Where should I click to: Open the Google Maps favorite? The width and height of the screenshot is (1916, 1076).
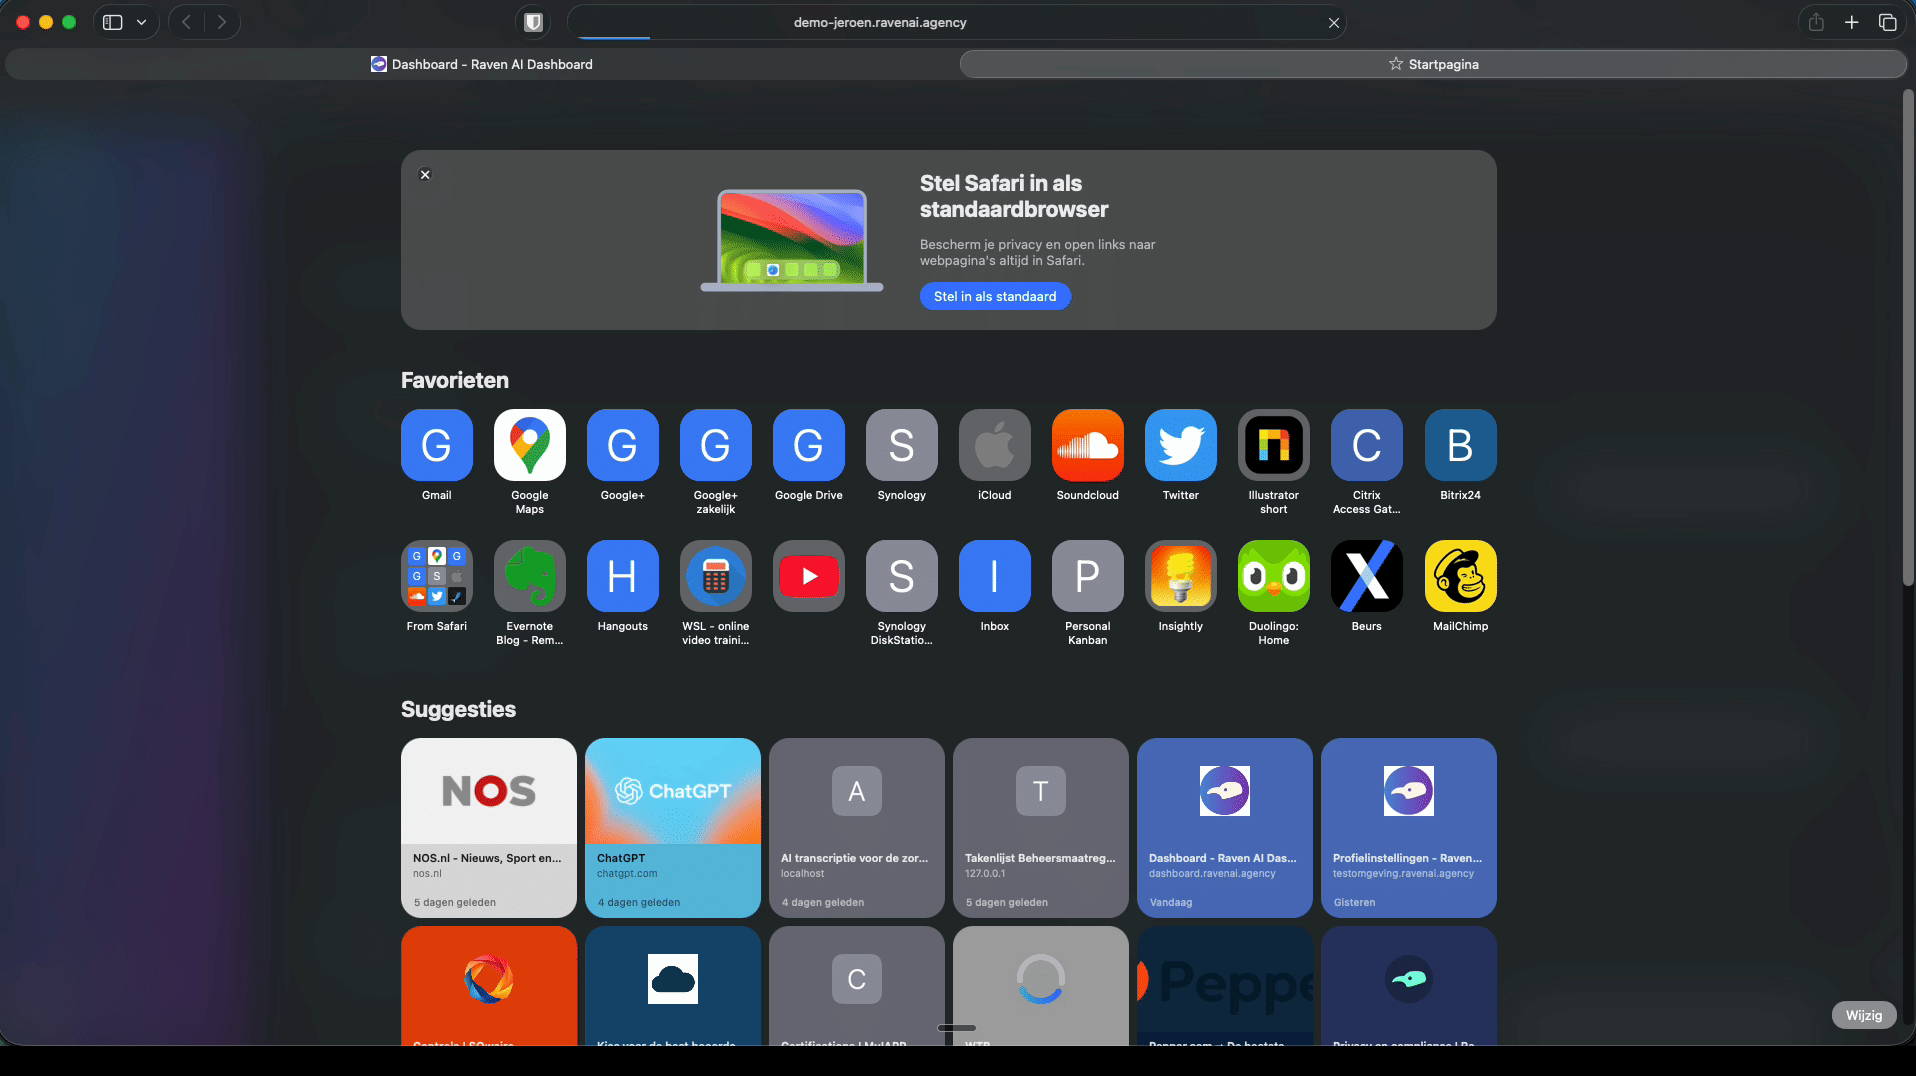tap(529, 445)
